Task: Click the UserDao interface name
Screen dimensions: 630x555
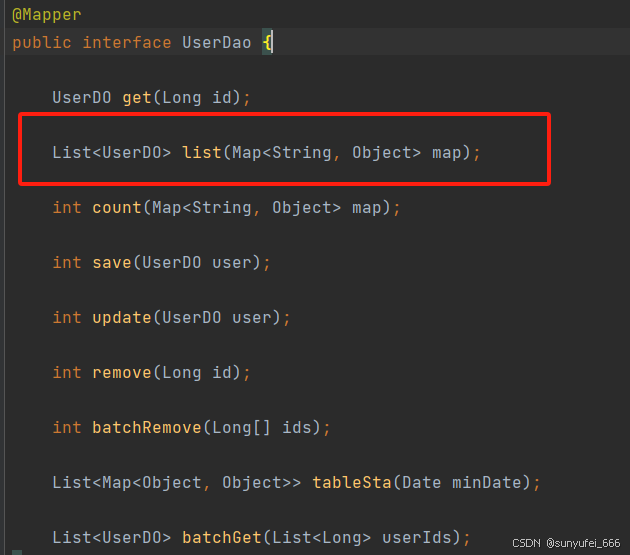Action: click(x=217, y=43)
